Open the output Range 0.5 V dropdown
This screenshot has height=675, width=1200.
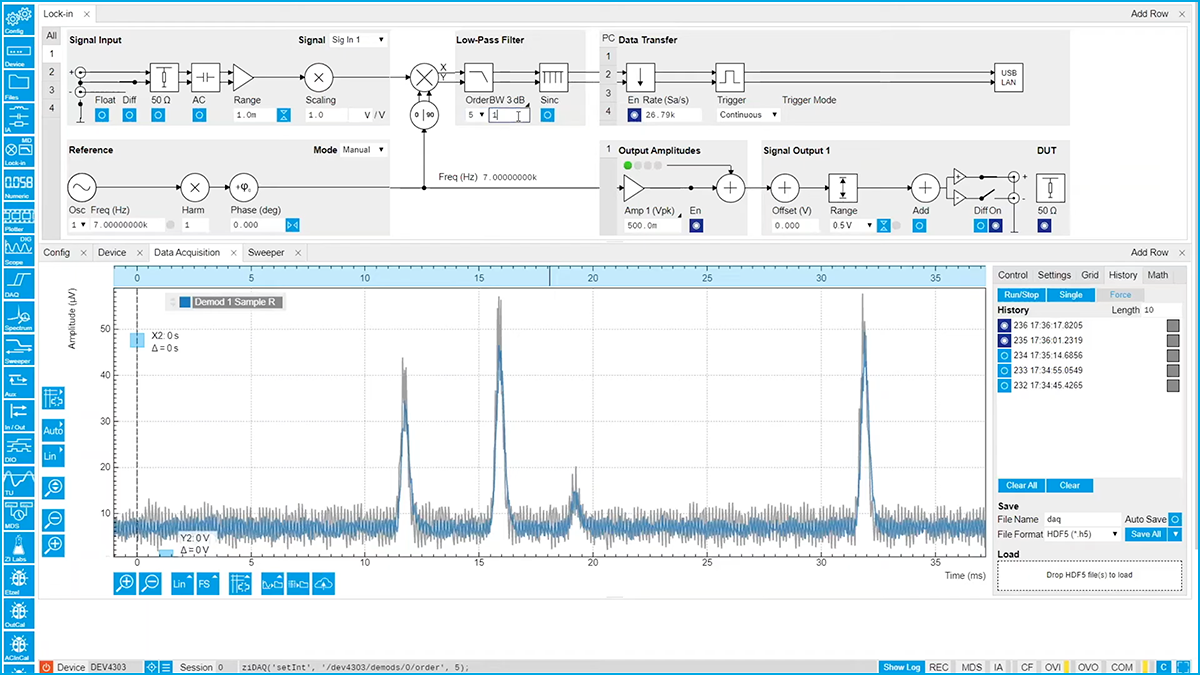pos(852,226)
